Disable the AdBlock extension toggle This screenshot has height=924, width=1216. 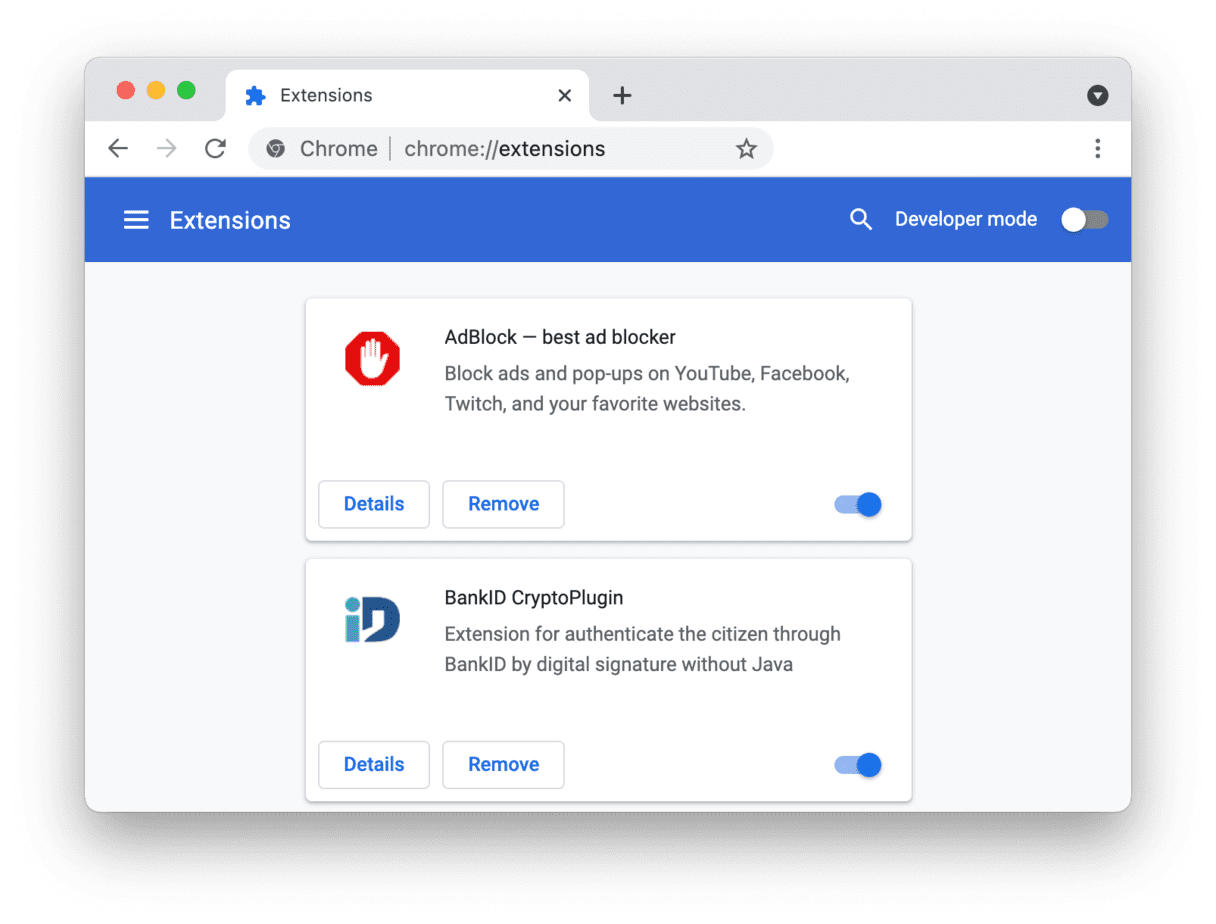tap(858, 505)
